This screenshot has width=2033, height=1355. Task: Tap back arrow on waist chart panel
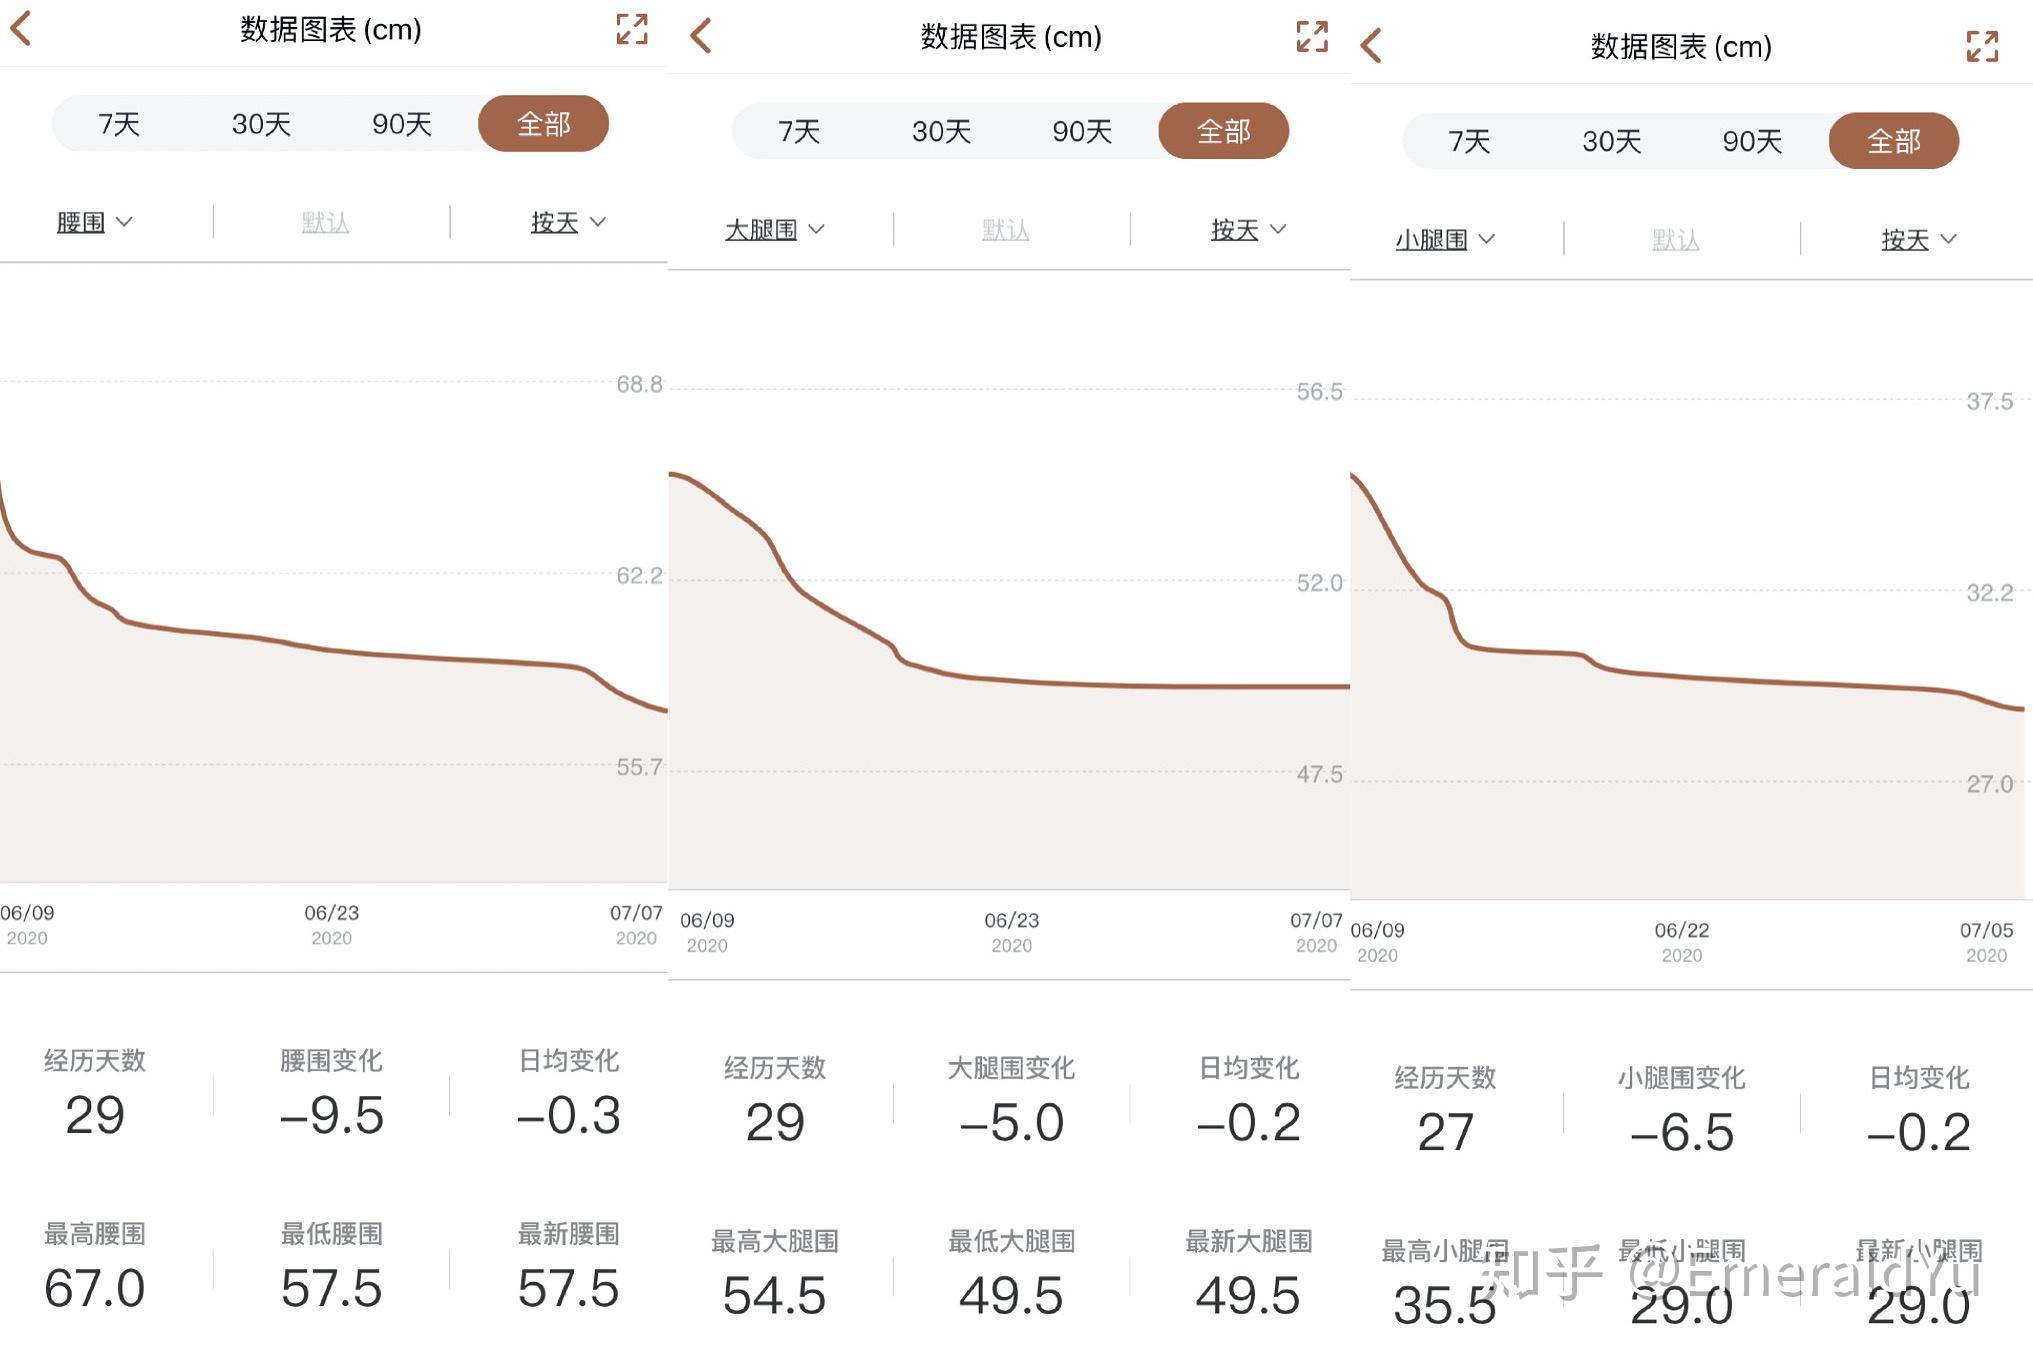point(21,29)
